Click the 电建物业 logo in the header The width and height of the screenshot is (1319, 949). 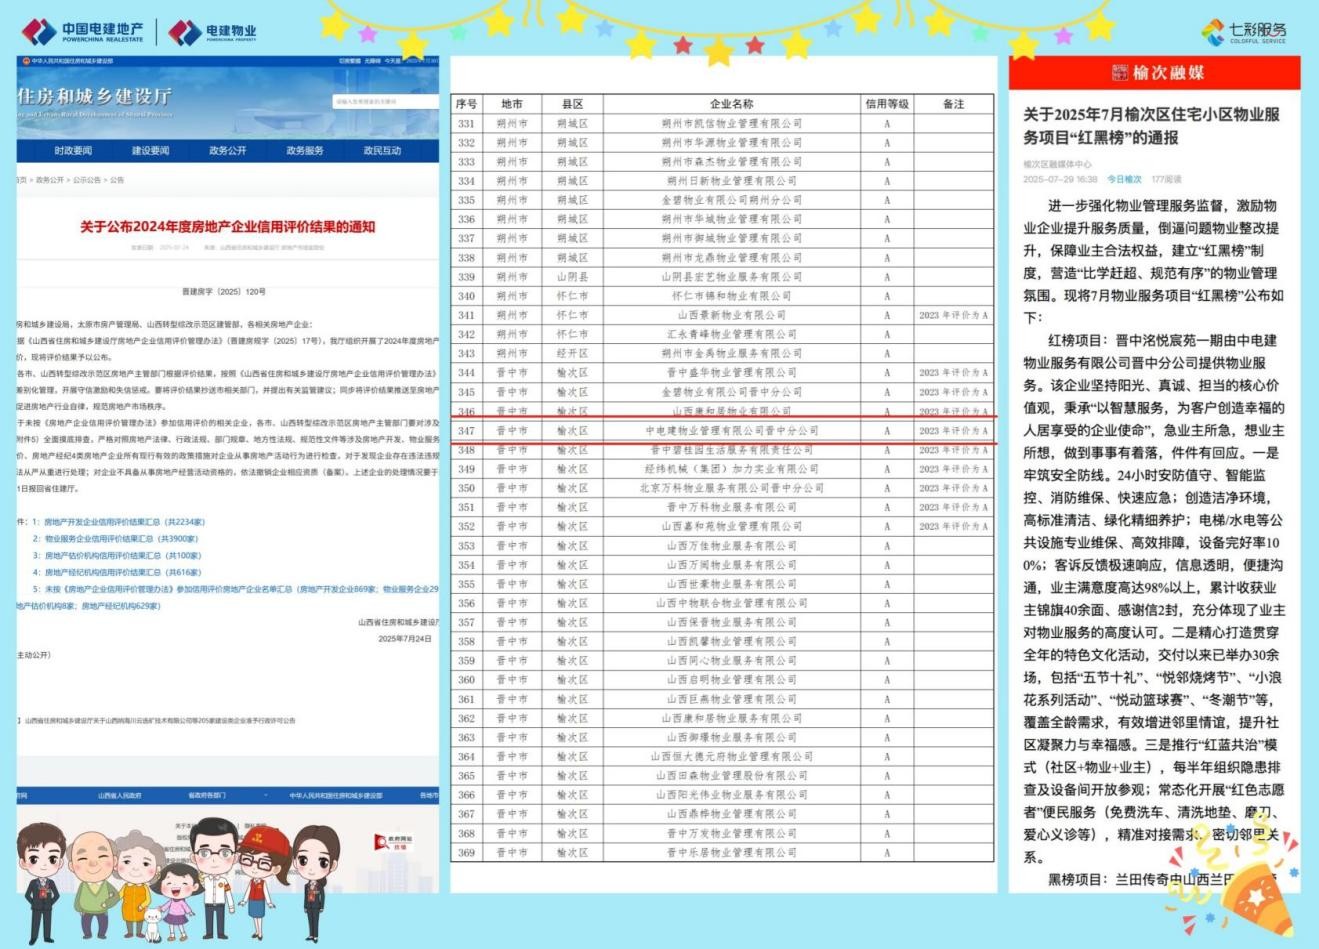pos(213,32)
